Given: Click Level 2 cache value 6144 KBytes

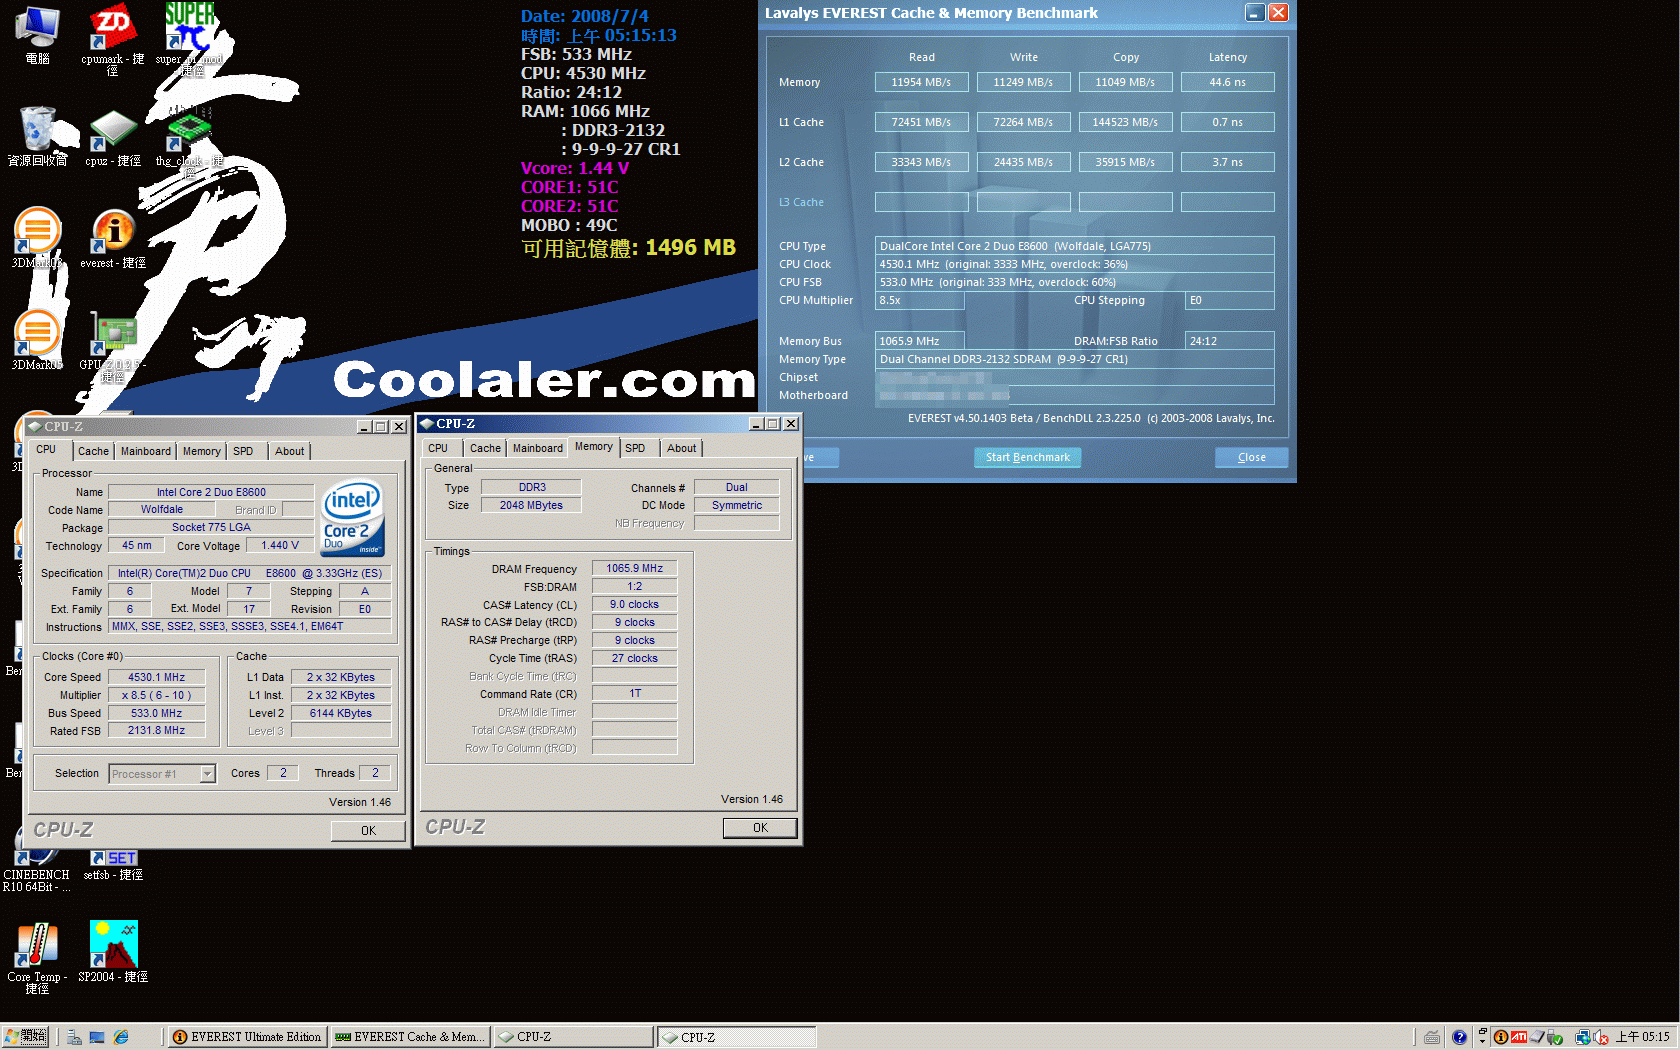Looking at the screenshot, I should [340, 713].
